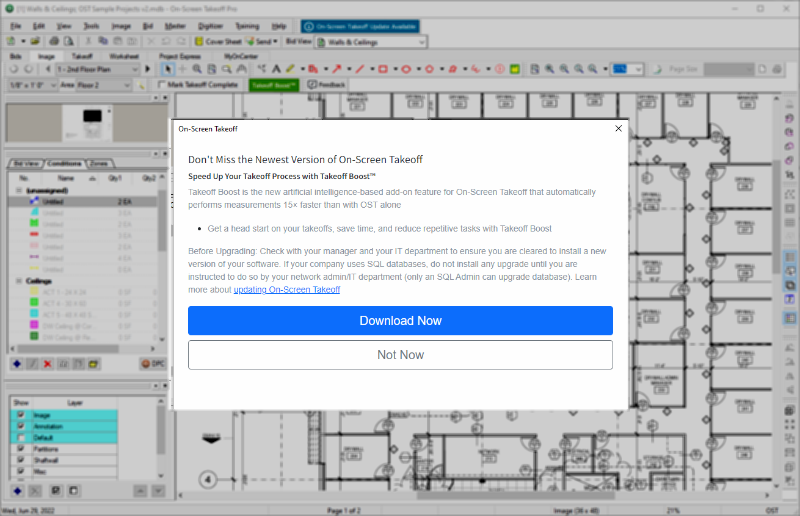Switch to the Takeoff tab
Viewport: 800px width, 516px height.
[x=82, y=56]
